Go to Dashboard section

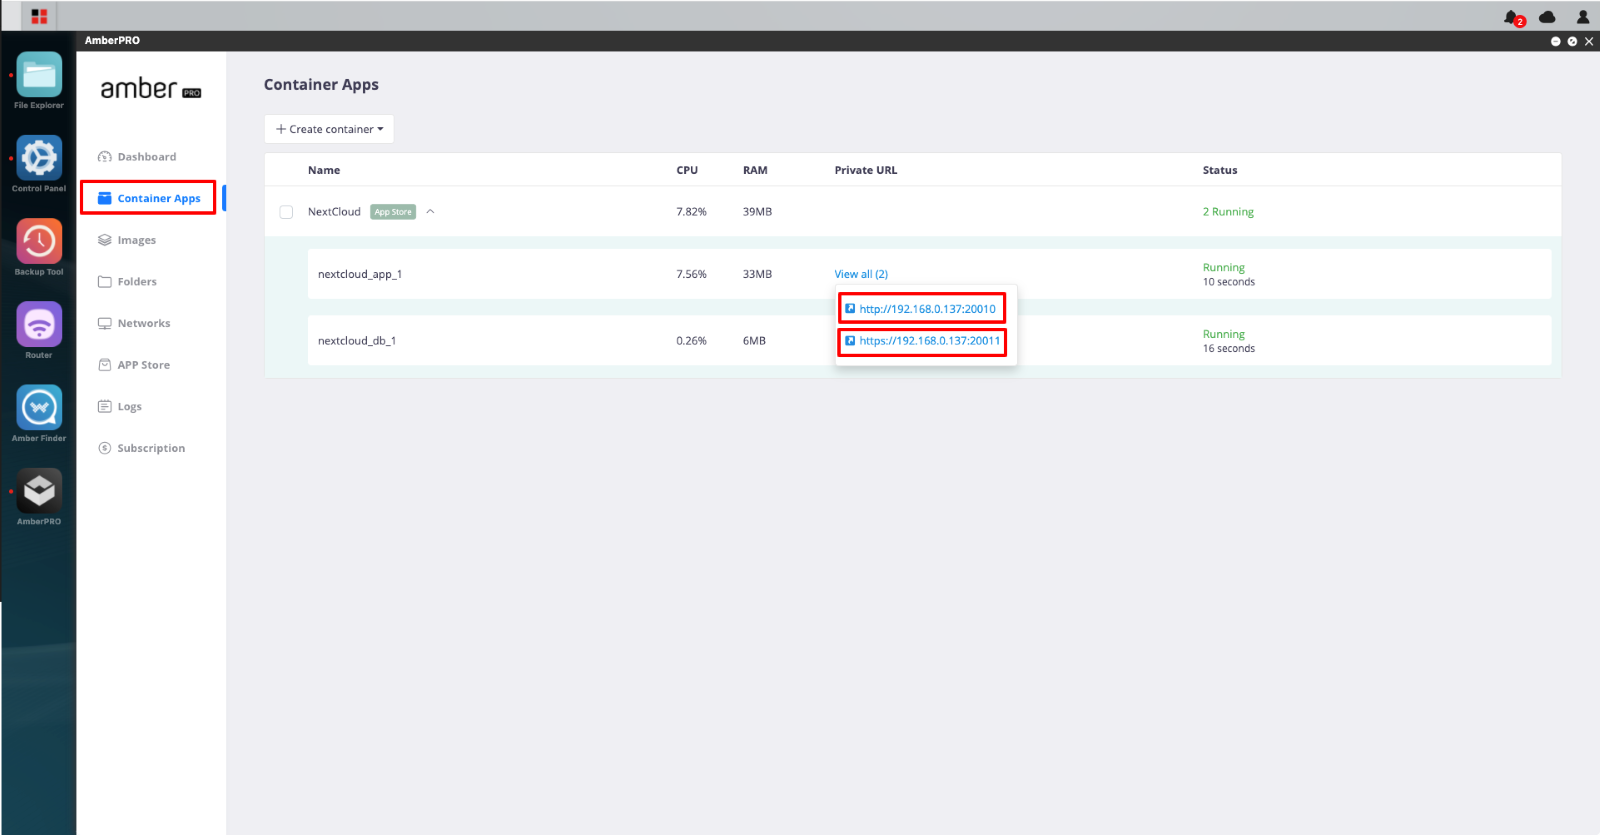(x=147, y=157)
